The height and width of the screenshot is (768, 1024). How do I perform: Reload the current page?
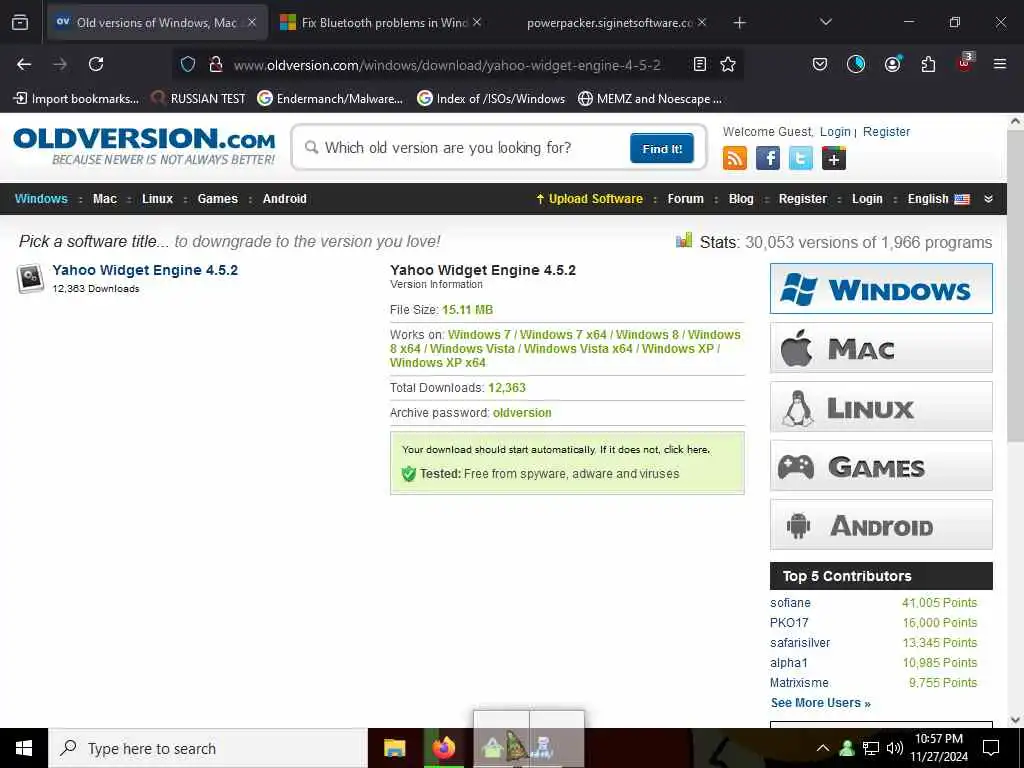[96, 64]
